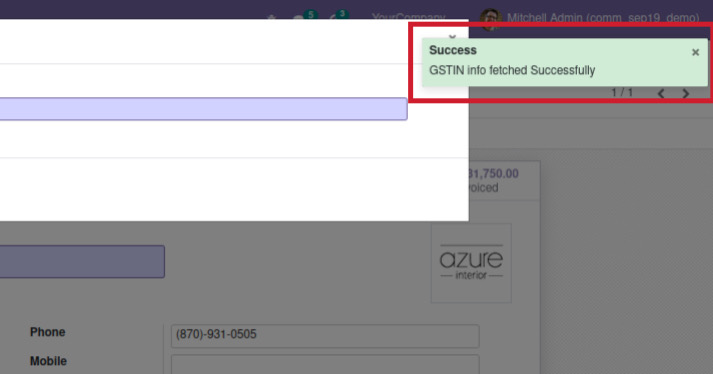The image size is (713, 374).
Task: Click the highlighted name field behind the dialog
Action: click(x=82, y=262)
